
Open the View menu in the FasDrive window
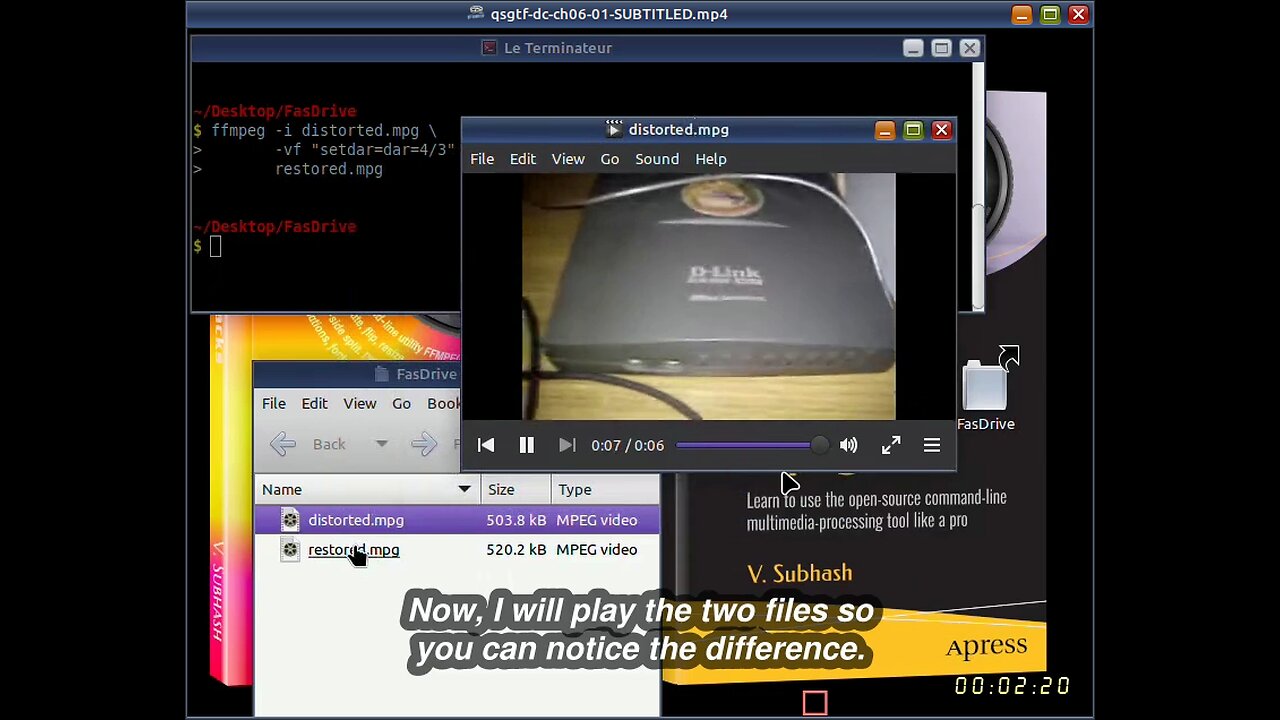[360, 403]
